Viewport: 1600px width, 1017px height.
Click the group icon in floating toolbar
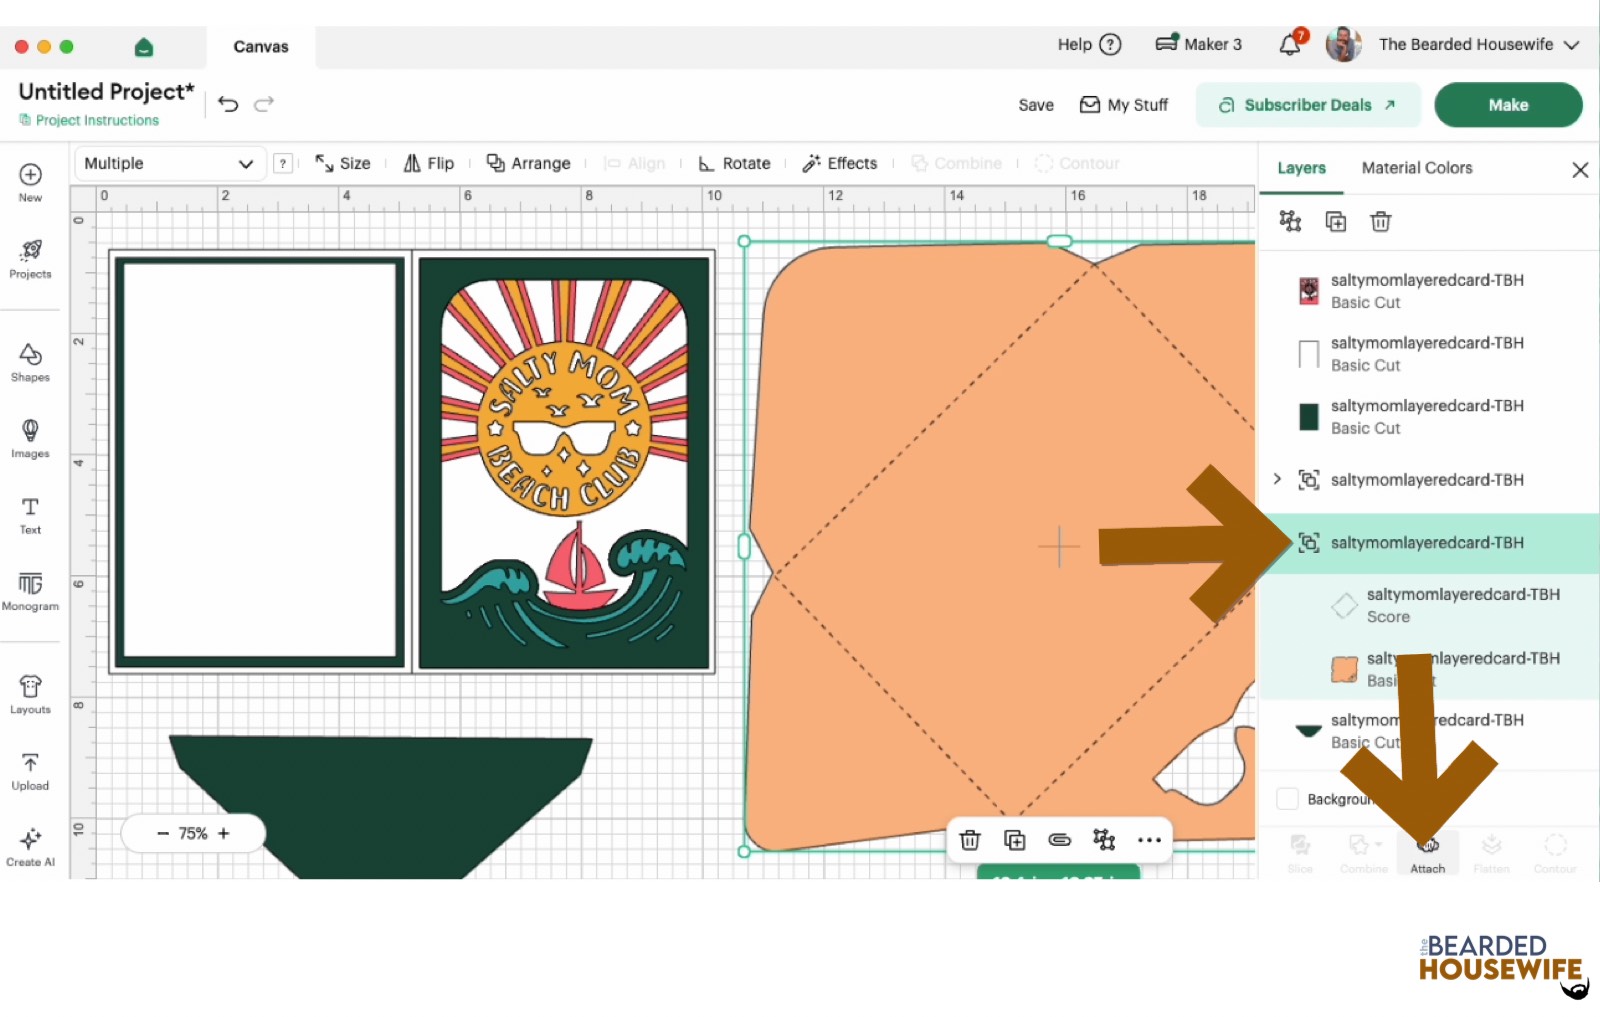pyautogui.click(x=1104, y=840)
